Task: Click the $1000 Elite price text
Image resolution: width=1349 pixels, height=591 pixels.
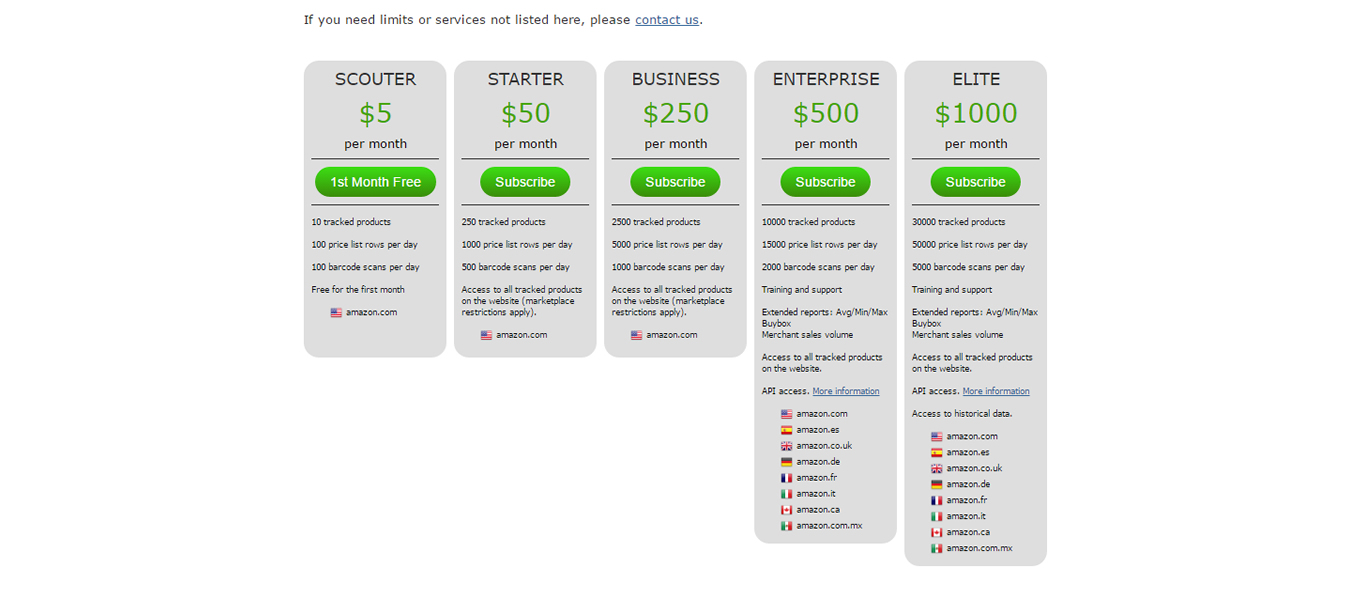Action: (976, 113)
